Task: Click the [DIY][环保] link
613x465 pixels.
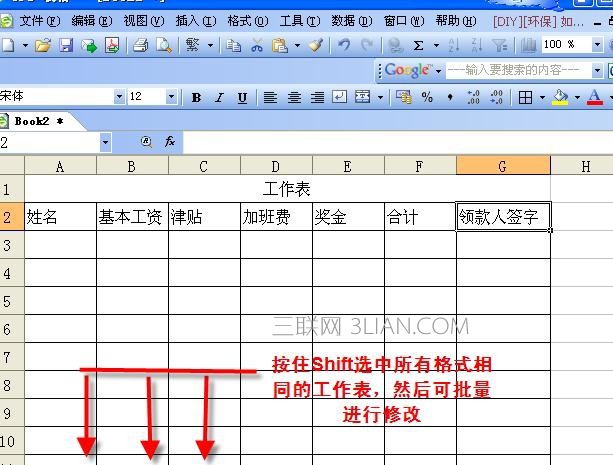Action: coord(538,22)
